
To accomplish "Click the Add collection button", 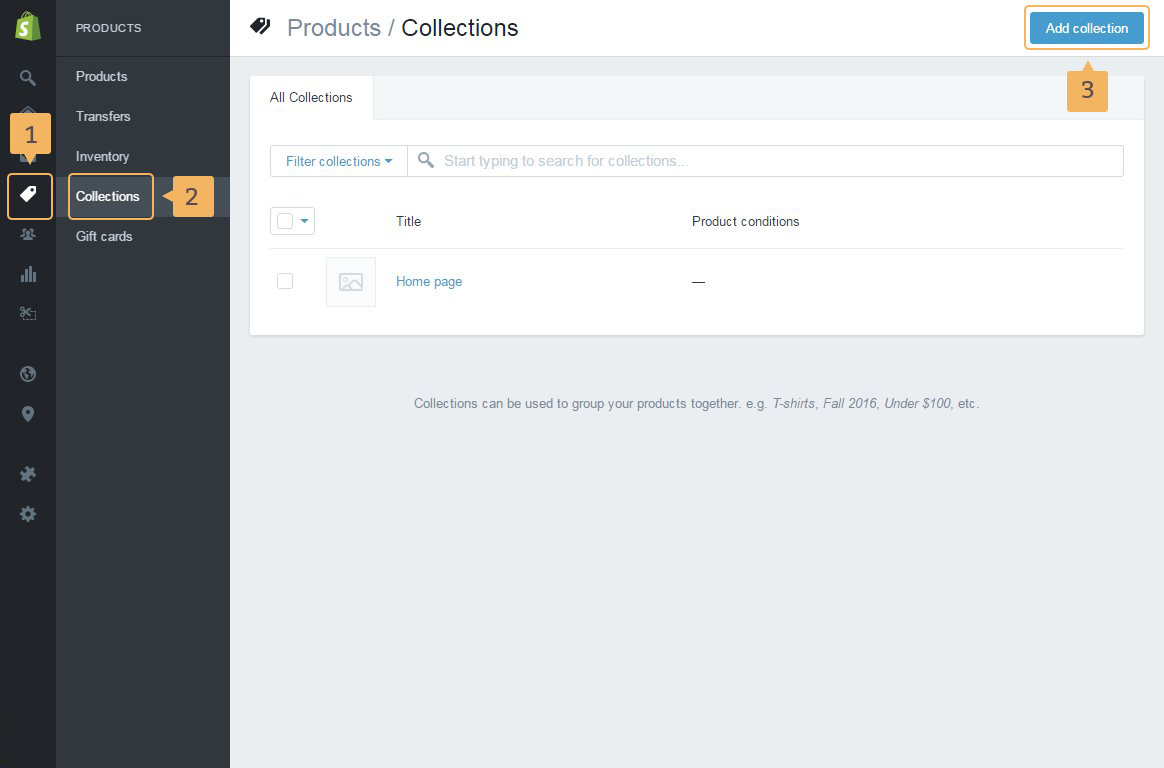I will (x=1086, y=28).
